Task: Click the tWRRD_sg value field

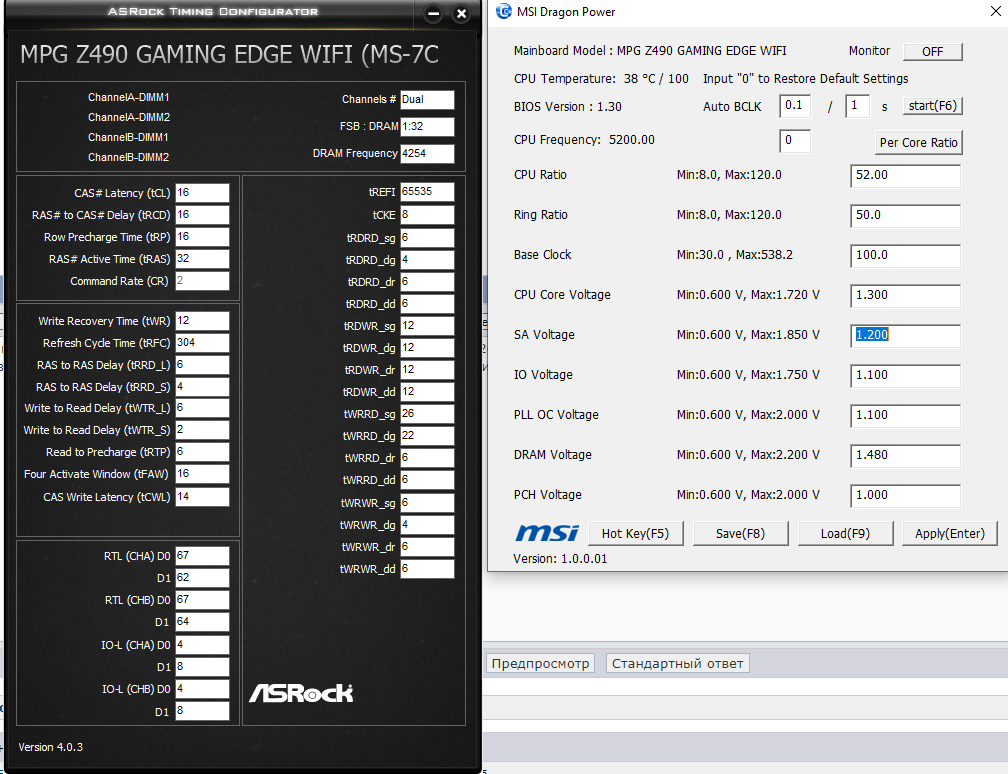Action: [428, 414]
